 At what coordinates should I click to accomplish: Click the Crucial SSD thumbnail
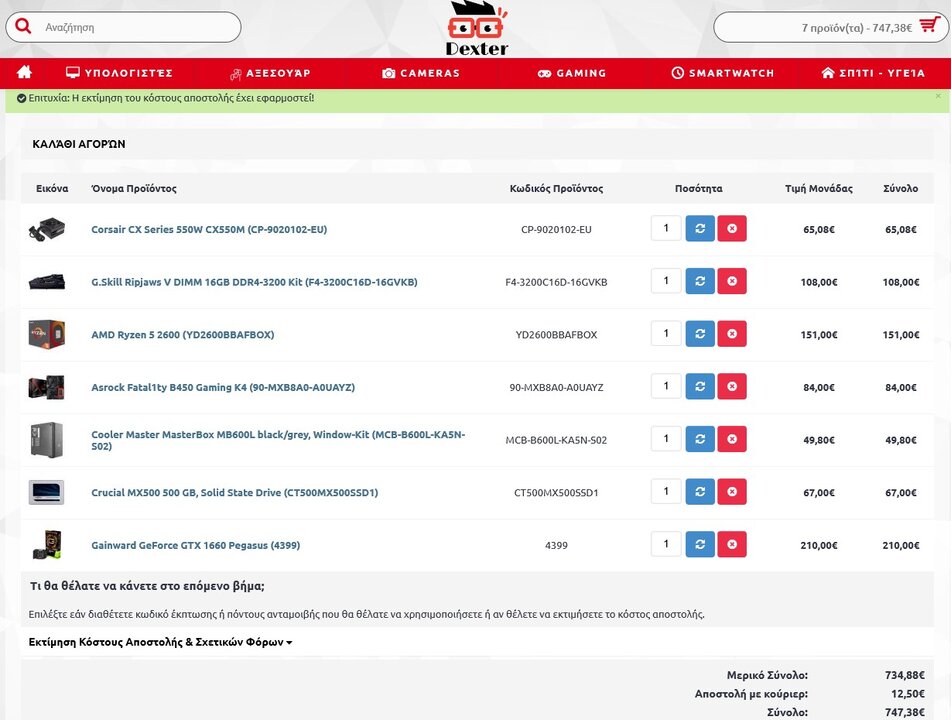click(47, 493)
